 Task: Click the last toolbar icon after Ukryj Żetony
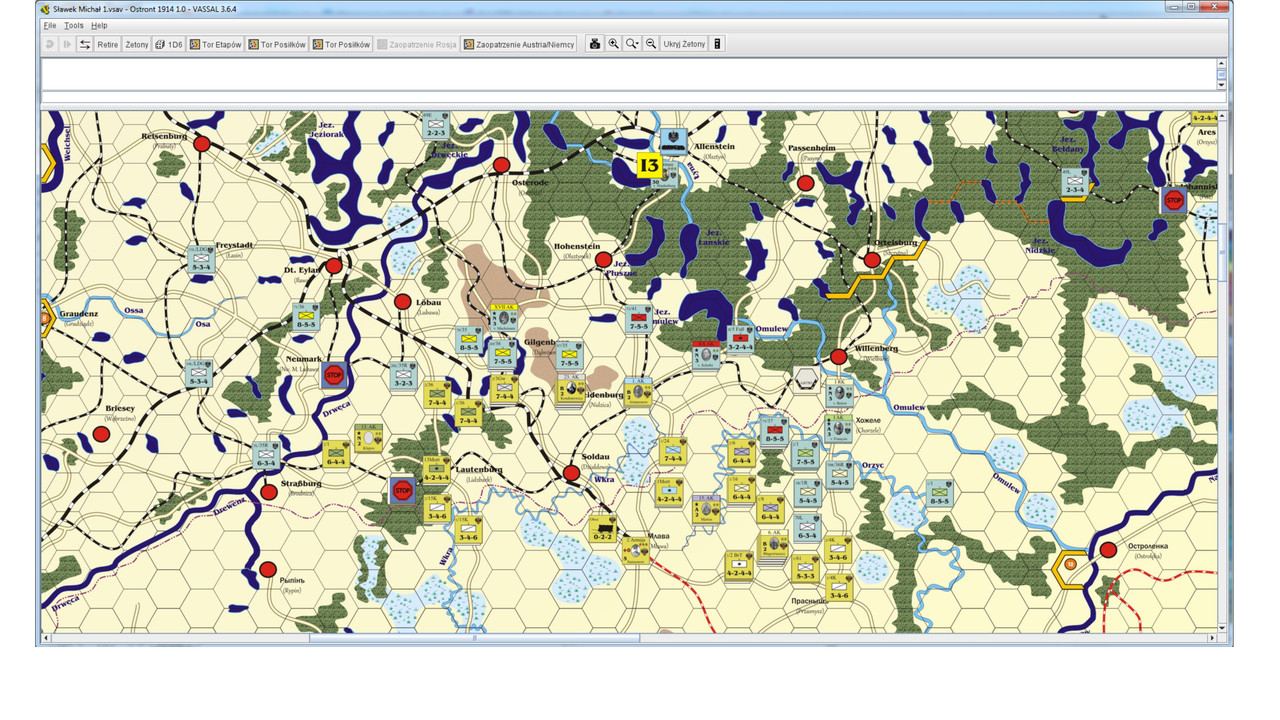(x=717, y=44)
